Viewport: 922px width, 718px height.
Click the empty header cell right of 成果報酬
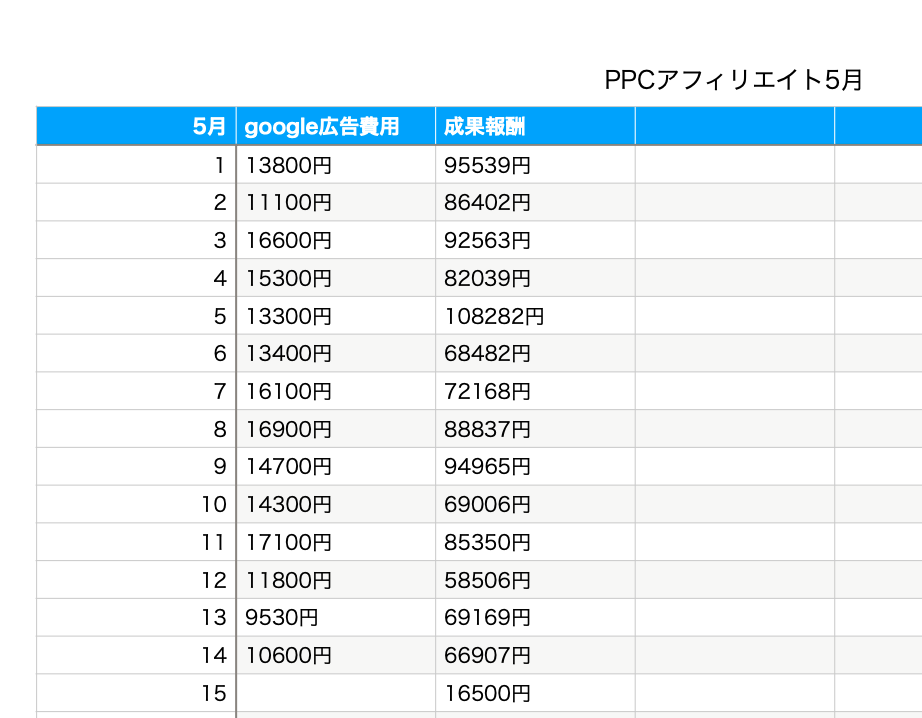pyautogui.click(x=734, y=127)
